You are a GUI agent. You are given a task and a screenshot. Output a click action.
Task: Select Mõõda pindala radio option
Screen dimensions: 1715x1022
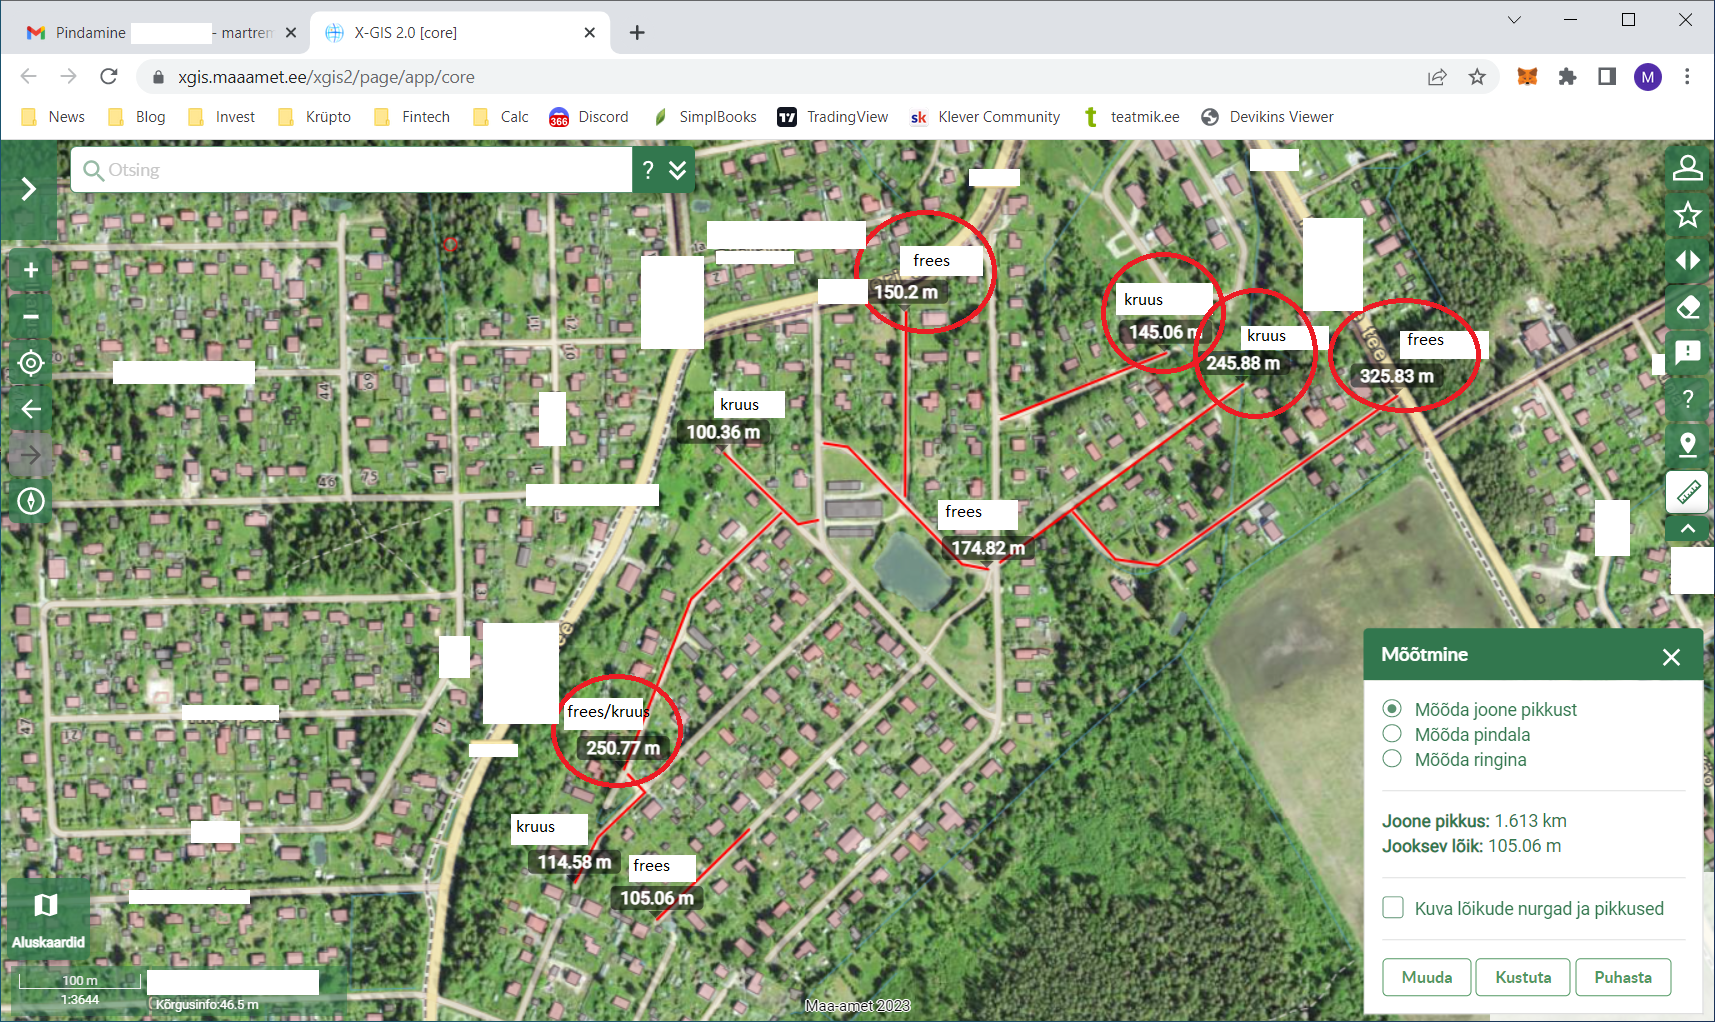coord(1392,734)
